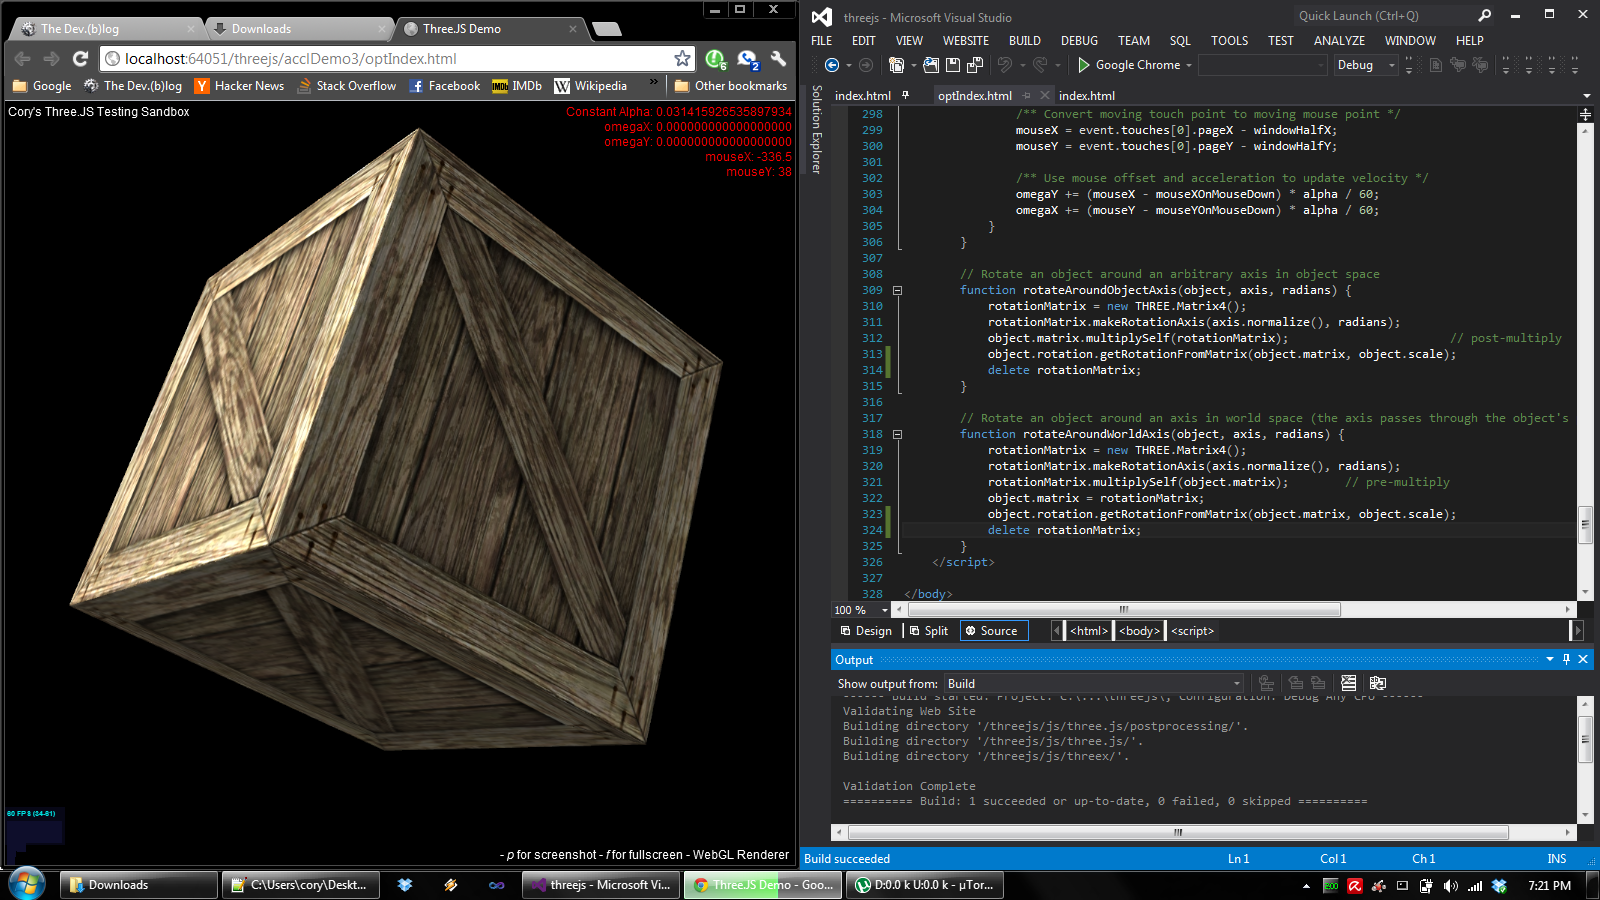Viewport: 1600px width, 900px height.
Task: Start debugging with the green play arrow
Action: pyautogui.click(x=1083, y=65)
